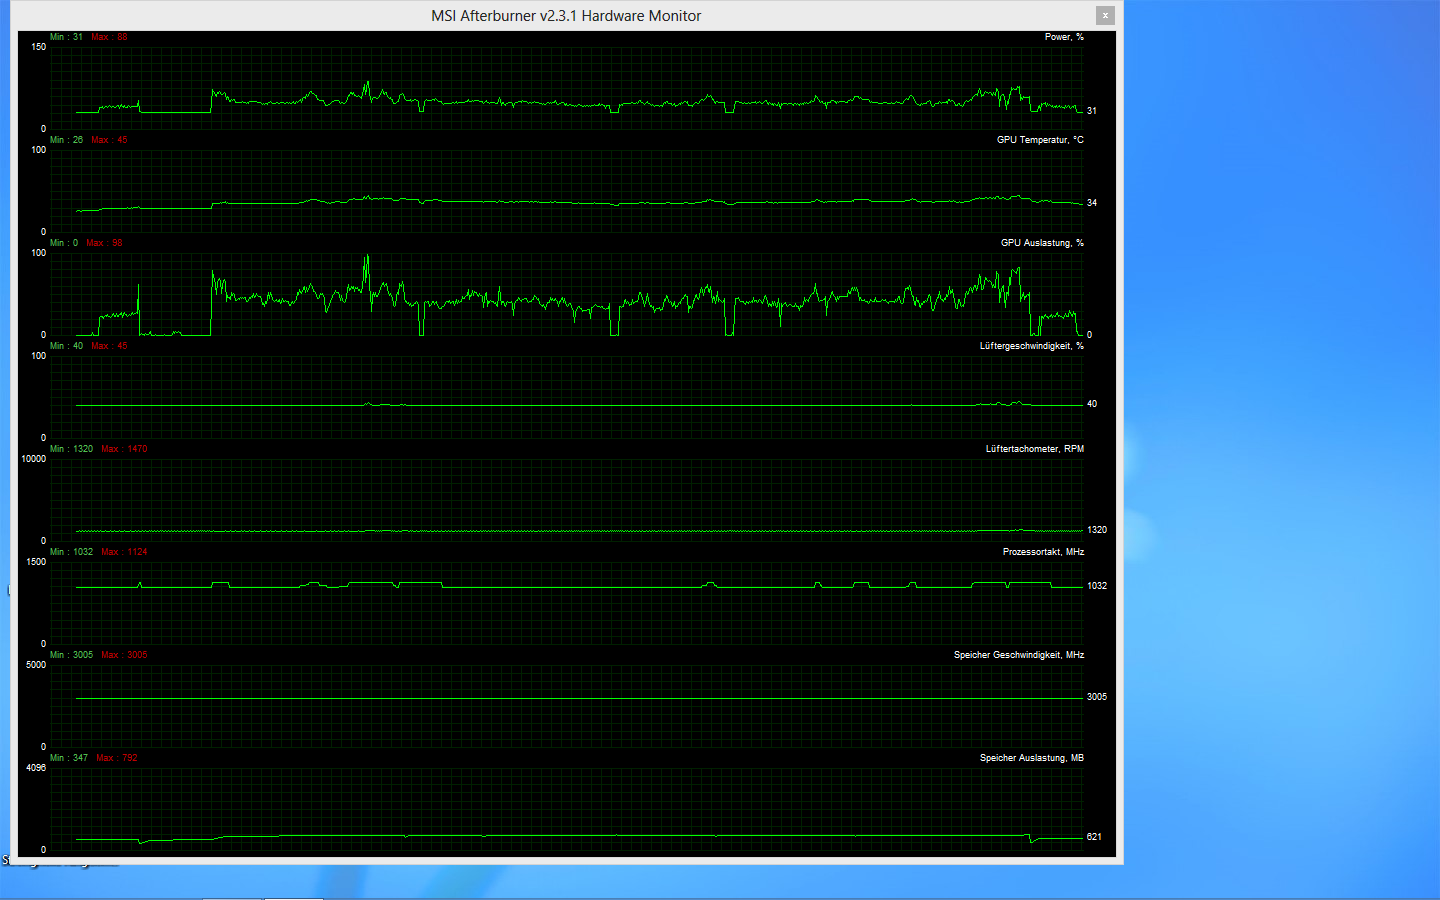The height and width of the screenshot is (900, 1440).
Task: Click current value '3005' right of memory clock graph
Action: (x=1097, y=697)
